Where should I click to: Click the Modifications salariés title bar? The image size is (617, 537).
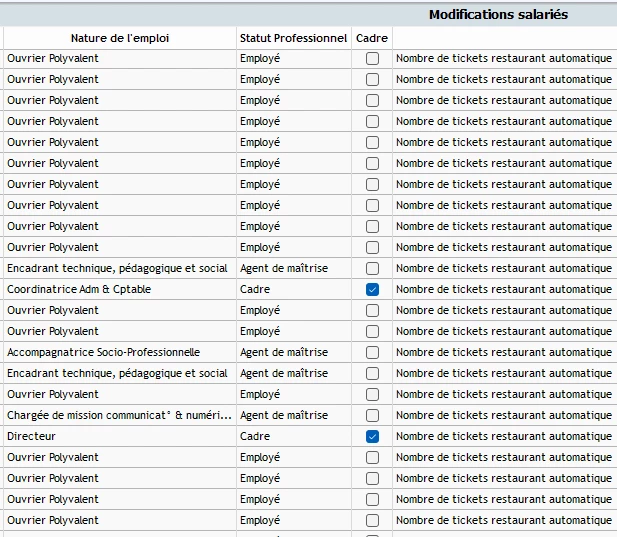[498, 14]
